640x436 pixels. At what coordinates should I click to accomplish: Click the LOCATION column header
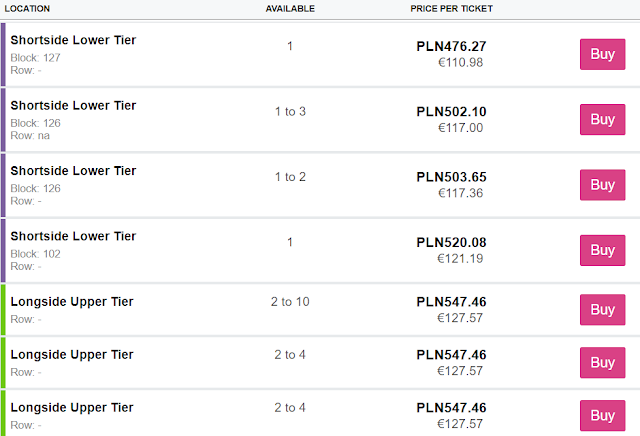click(28, 8)
